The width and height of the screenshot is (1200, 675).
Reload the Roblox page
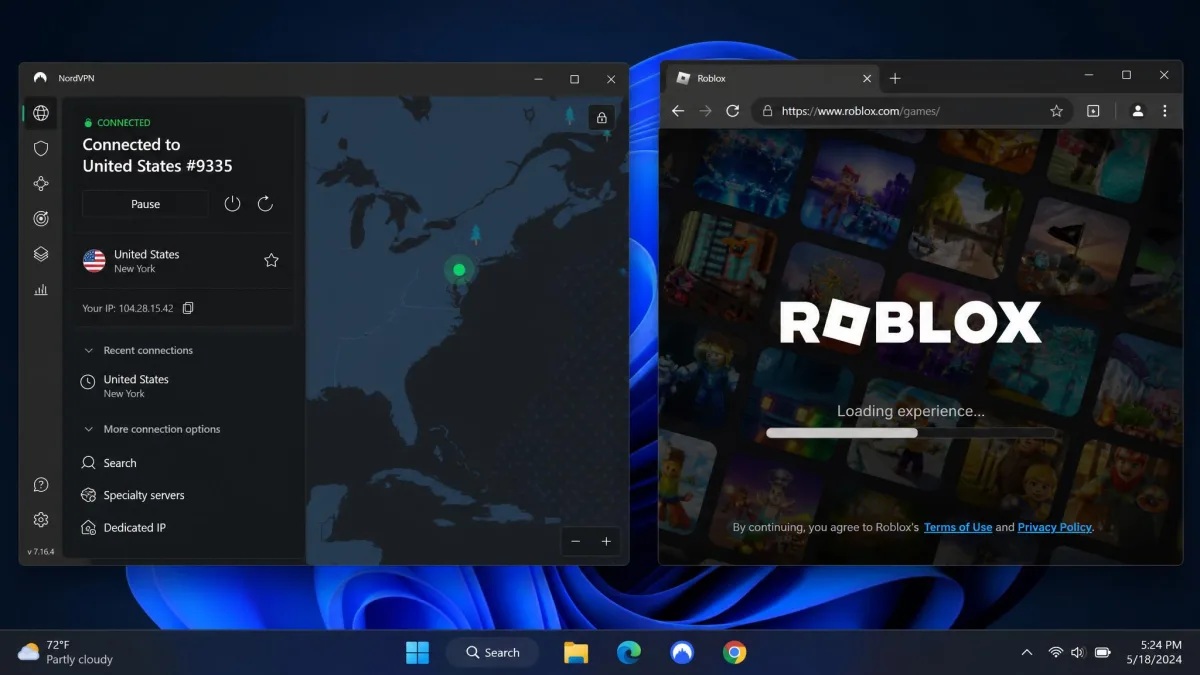[x=732, y=111]
